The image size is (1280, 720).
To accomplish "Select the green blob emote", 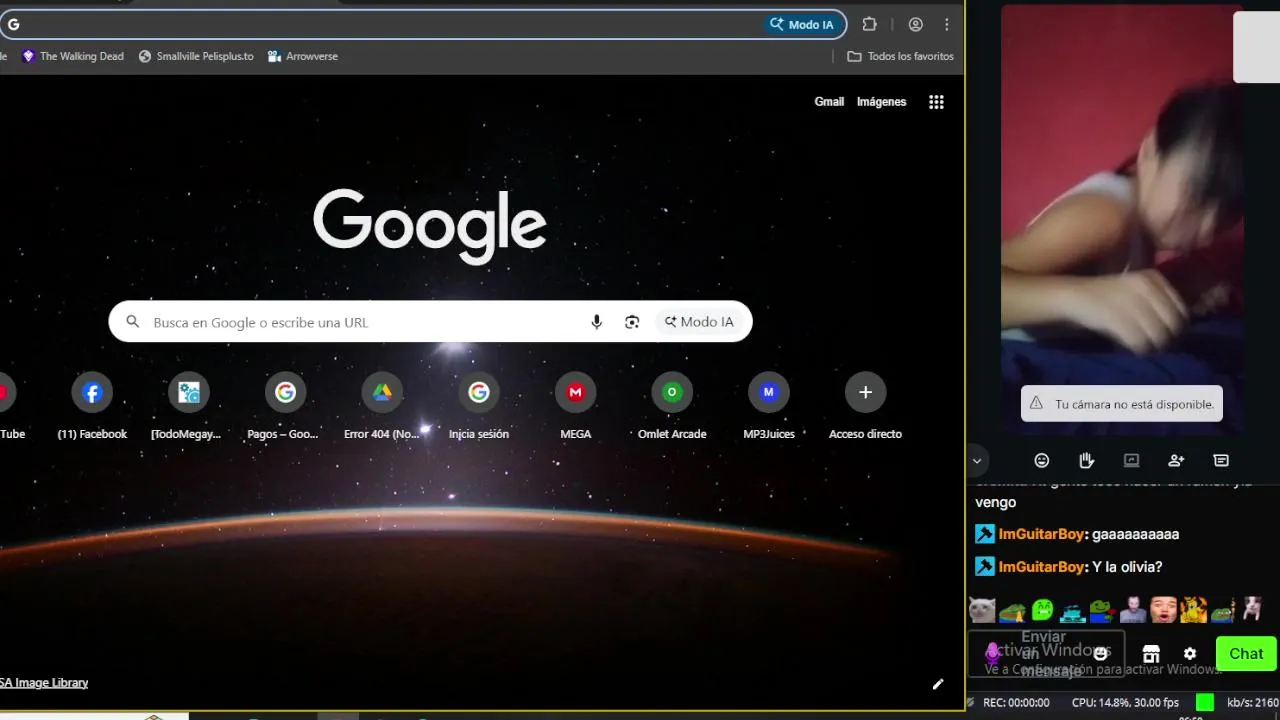I will 1042,609.
